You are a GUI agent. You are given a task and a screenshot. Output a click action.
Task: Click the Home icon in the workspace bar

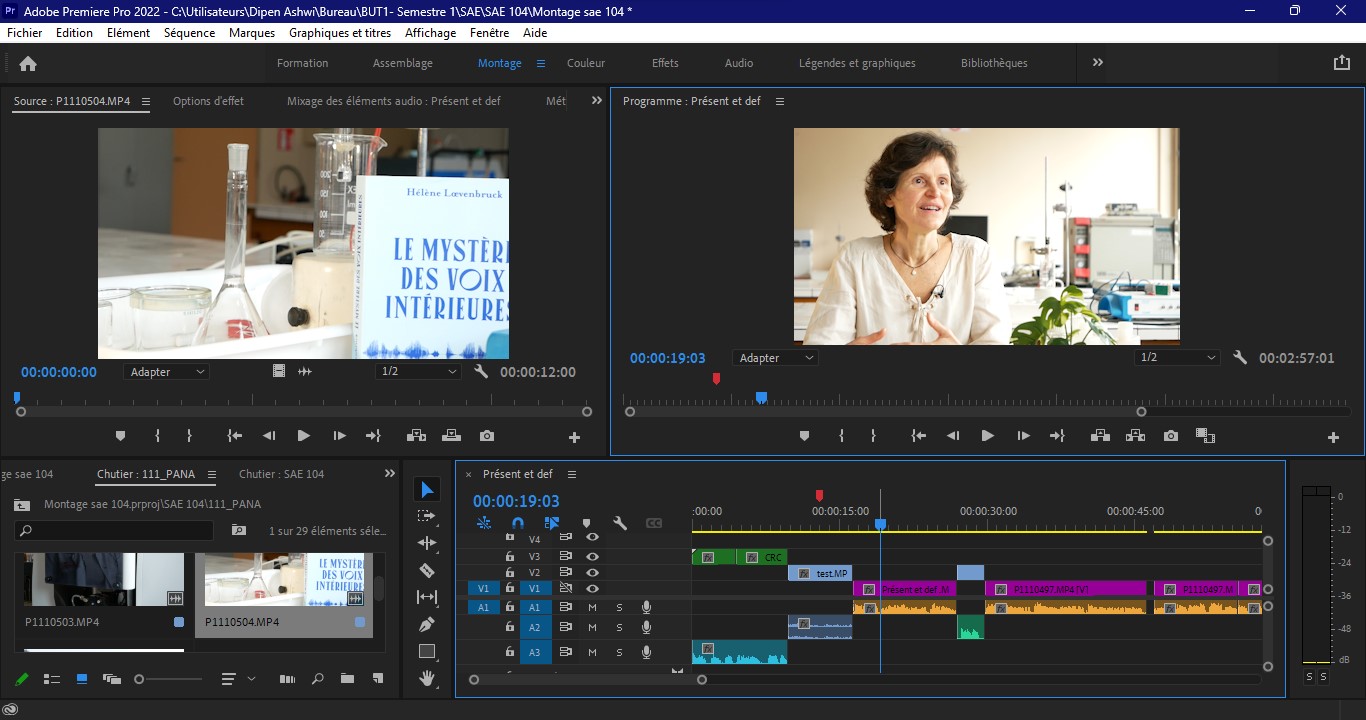28,63
